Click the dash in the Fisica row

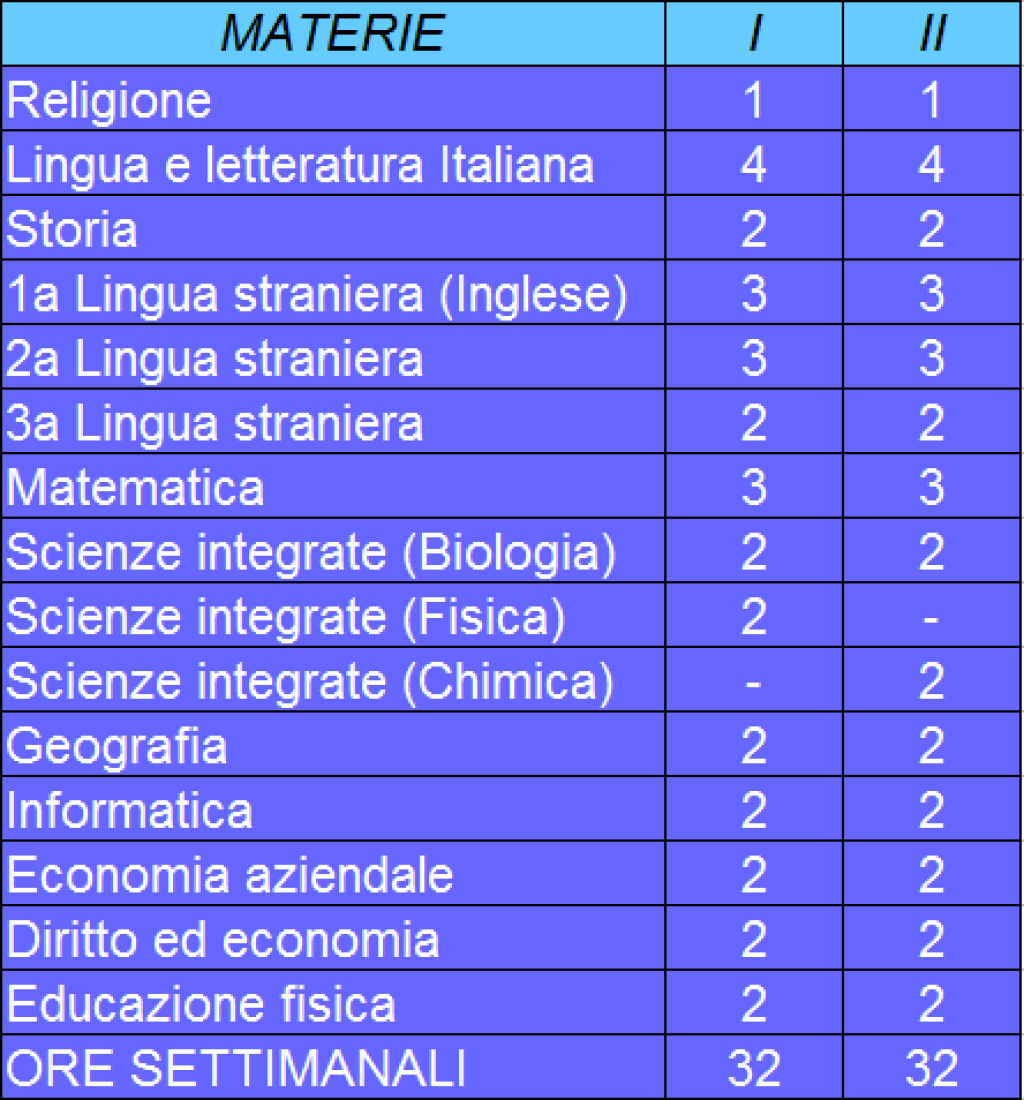(x=931, y=619)
